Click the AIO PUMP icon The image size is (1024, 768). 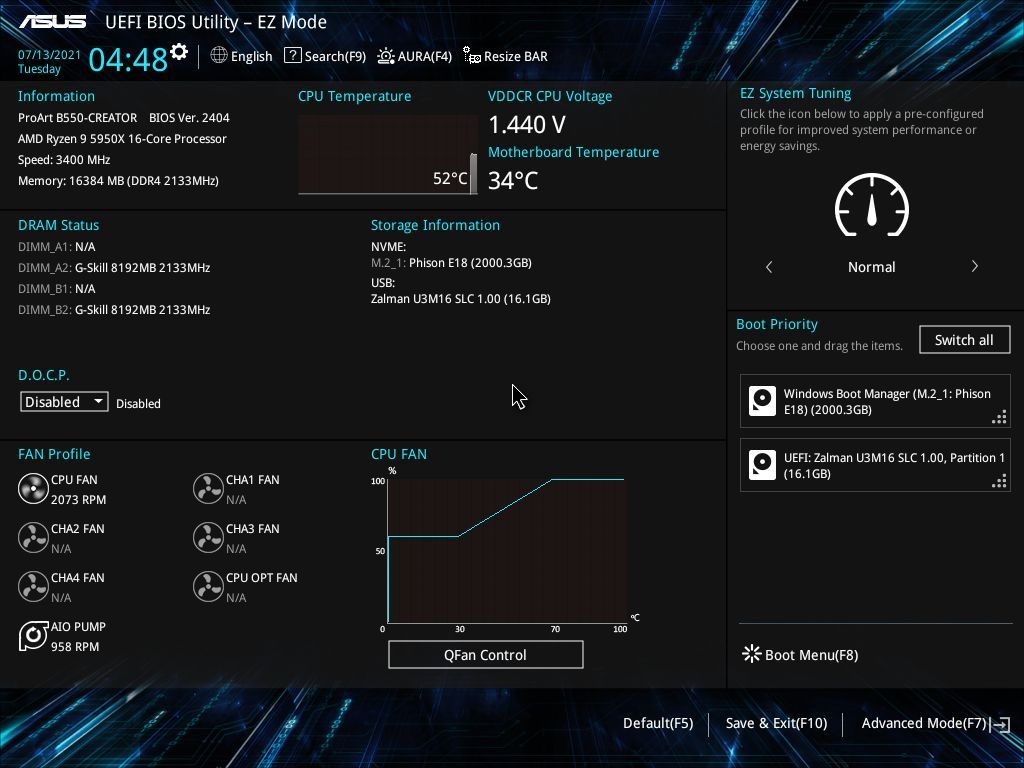[33, 635]
